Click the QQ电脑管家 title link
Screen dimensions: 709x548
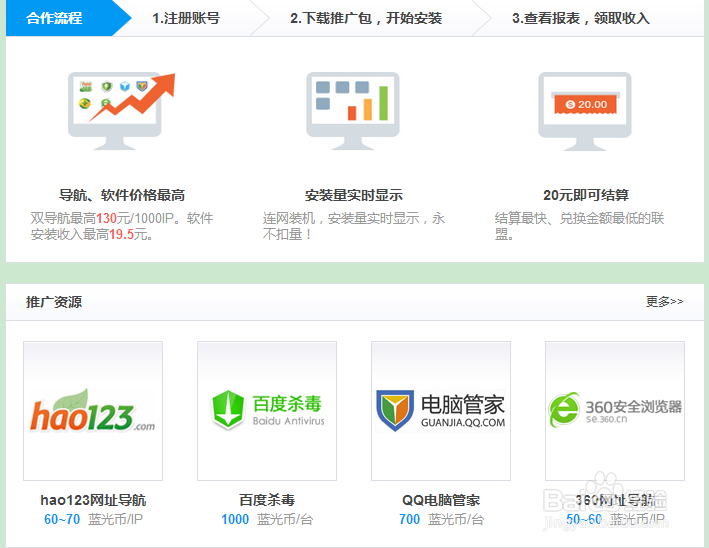pos(441,500)
